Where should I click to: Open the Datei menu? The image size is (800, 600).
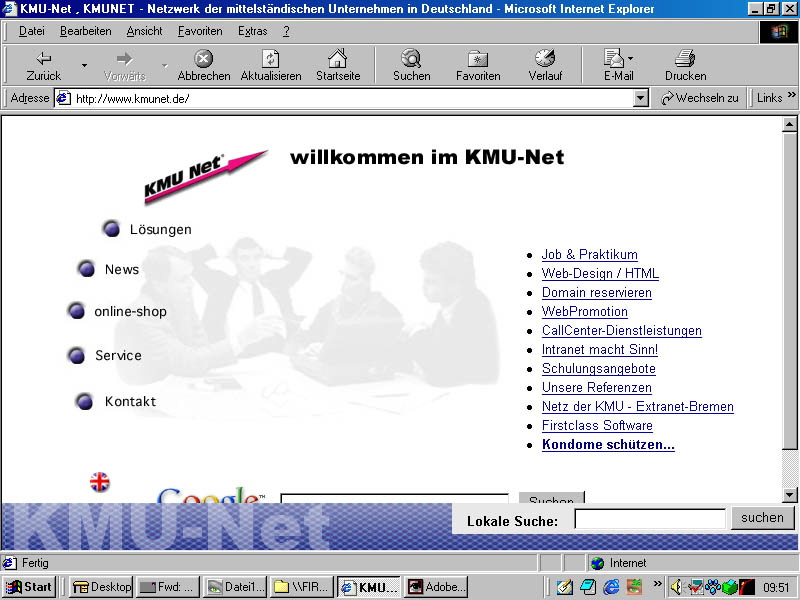click(32, 31)
